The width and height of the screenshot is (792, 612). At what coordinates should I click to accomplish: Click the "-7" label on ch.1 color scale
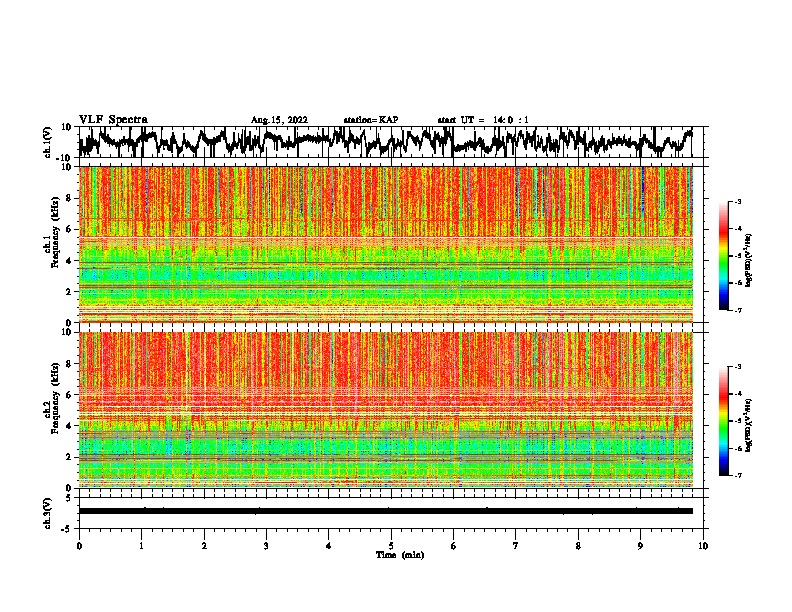tap(737, 311)
